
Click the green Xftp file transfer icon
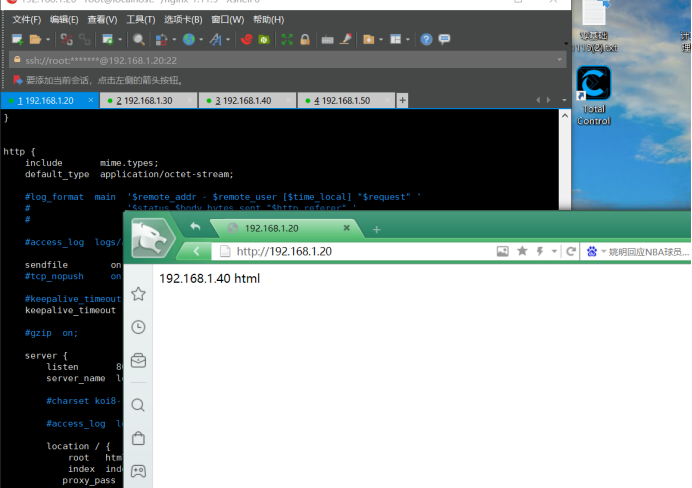coord(264,40)
